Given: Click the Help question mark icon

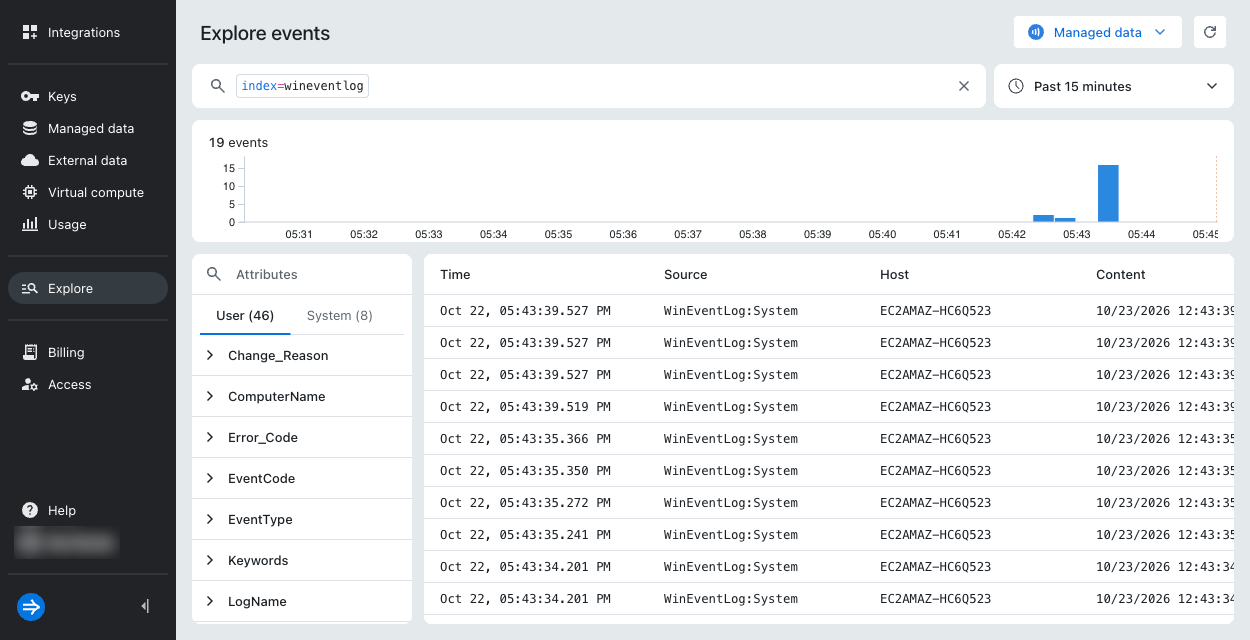Looking at the screenshot, I should tap(30, 511).
